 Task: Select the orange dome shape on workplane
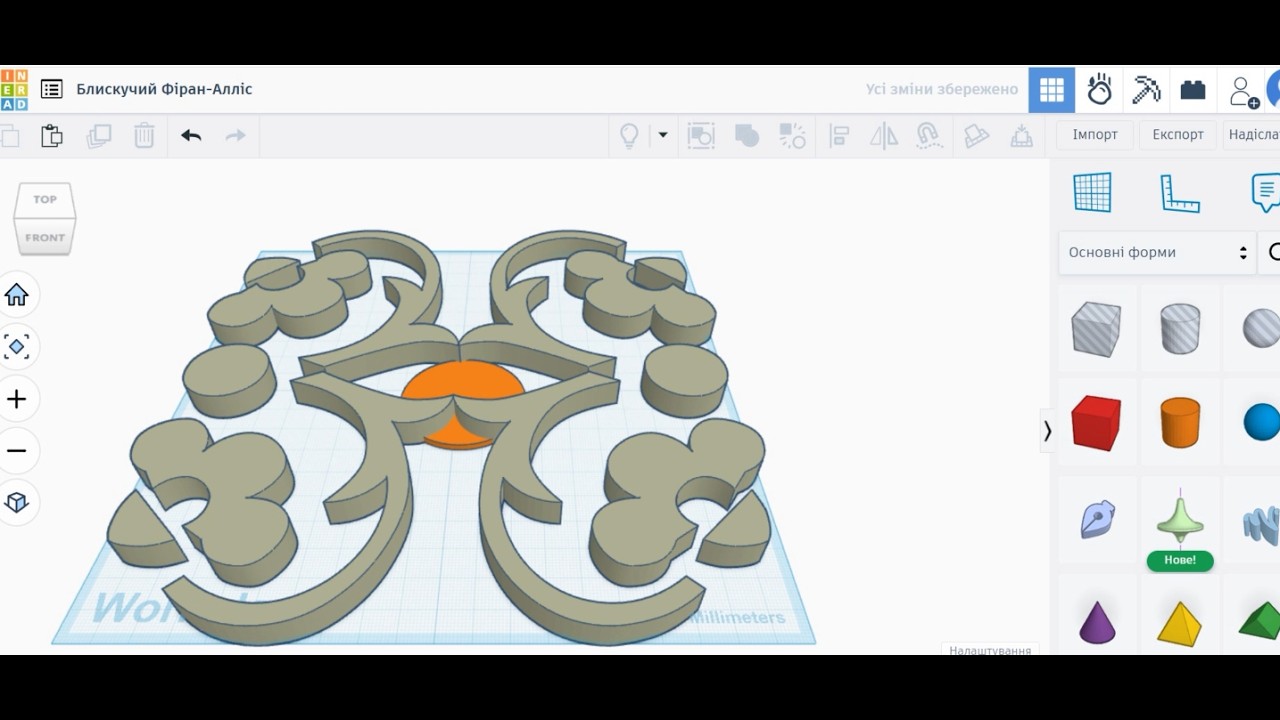(x=463, y=381)
